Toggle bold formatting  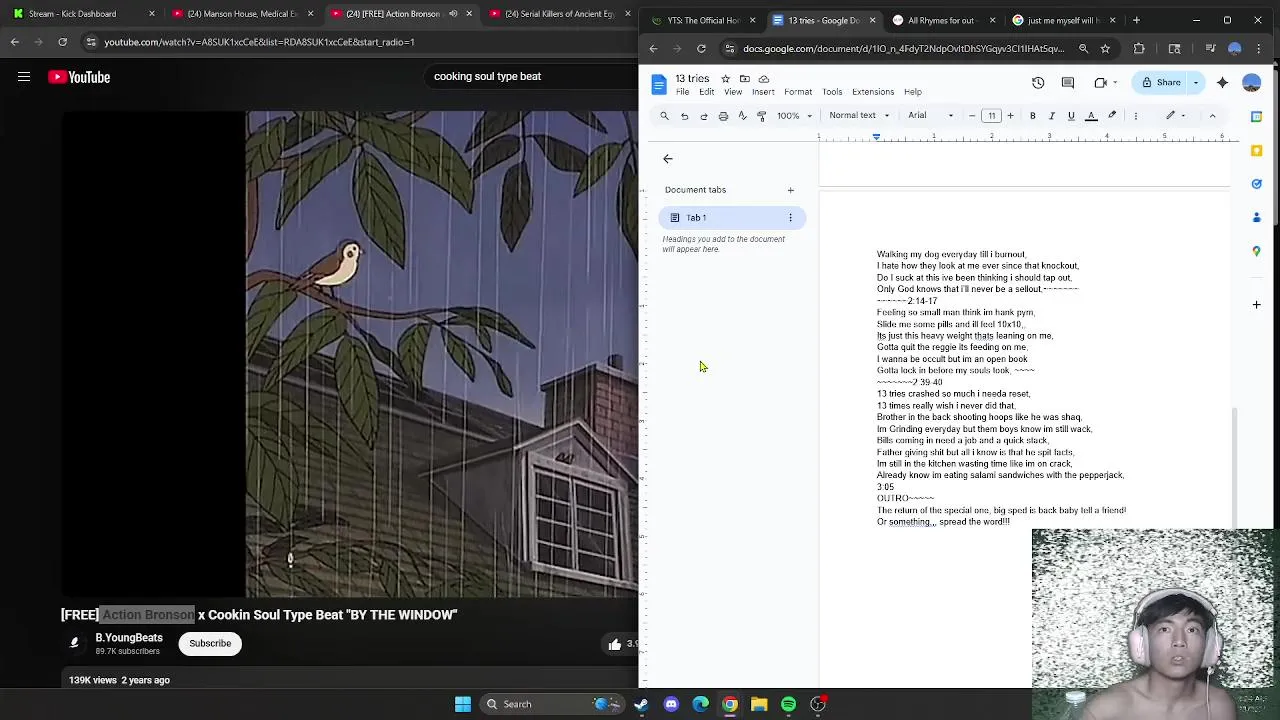pos(1033,116)
